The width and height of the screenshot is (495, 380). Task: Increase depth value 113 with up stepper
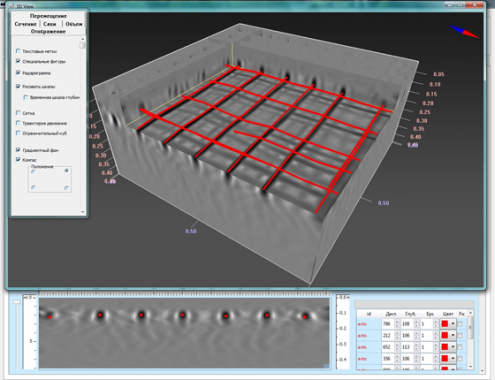416,345
